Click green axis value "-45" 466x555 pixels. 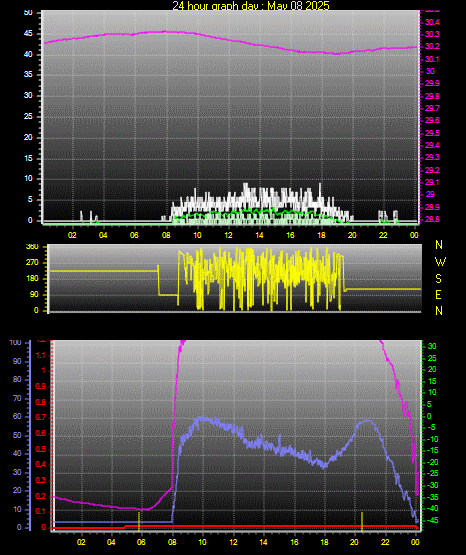433,521
